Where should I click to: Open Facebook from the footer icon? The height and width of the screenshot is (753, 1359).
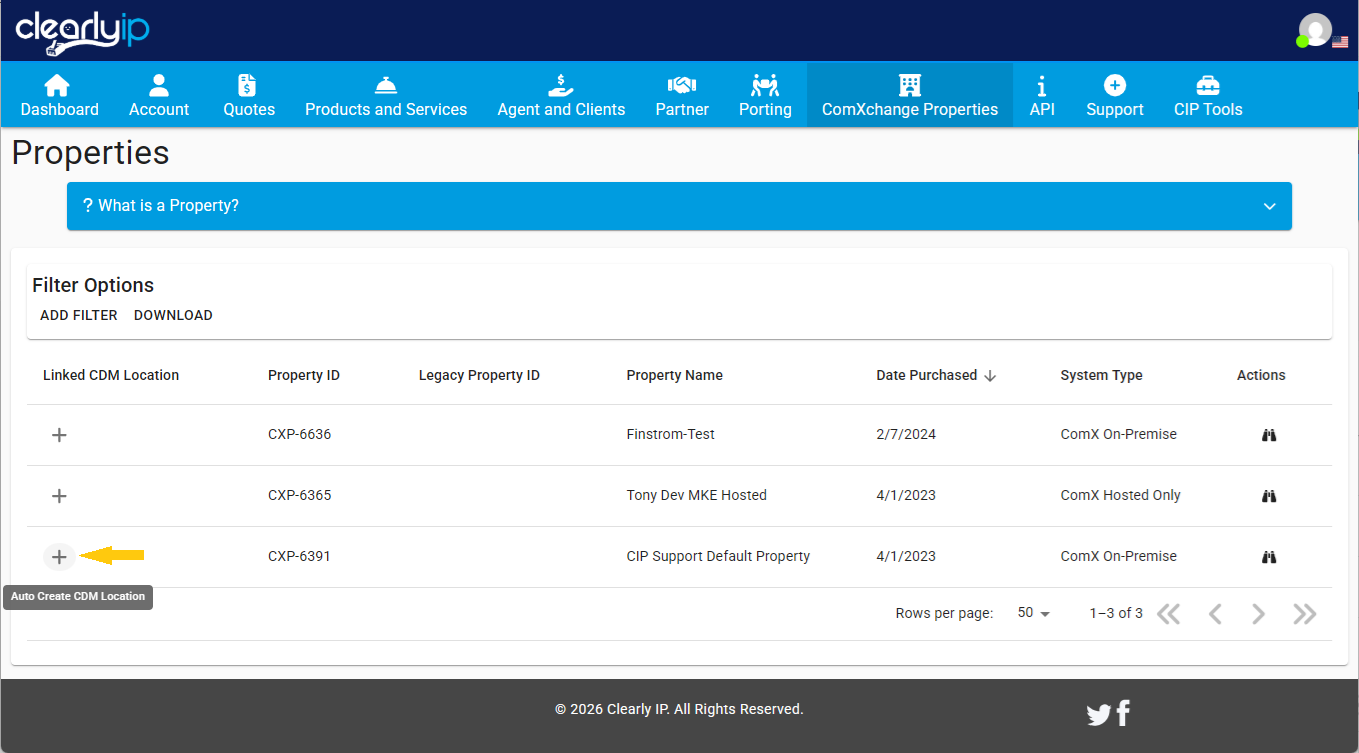pyautogui.click(x=1122, y=713)
